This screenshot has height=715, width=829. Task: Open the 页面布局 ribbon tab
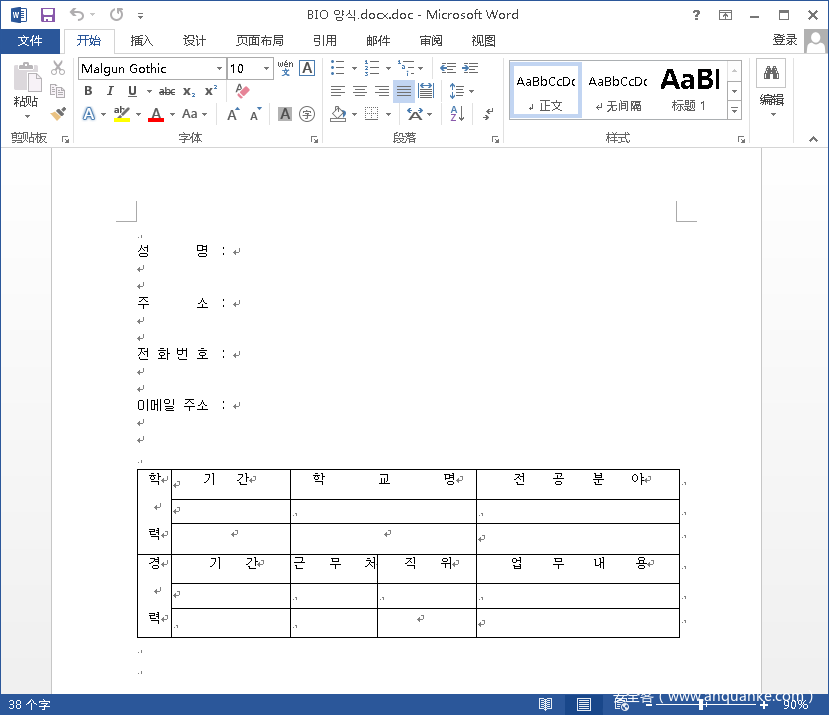tap(259, 41)
